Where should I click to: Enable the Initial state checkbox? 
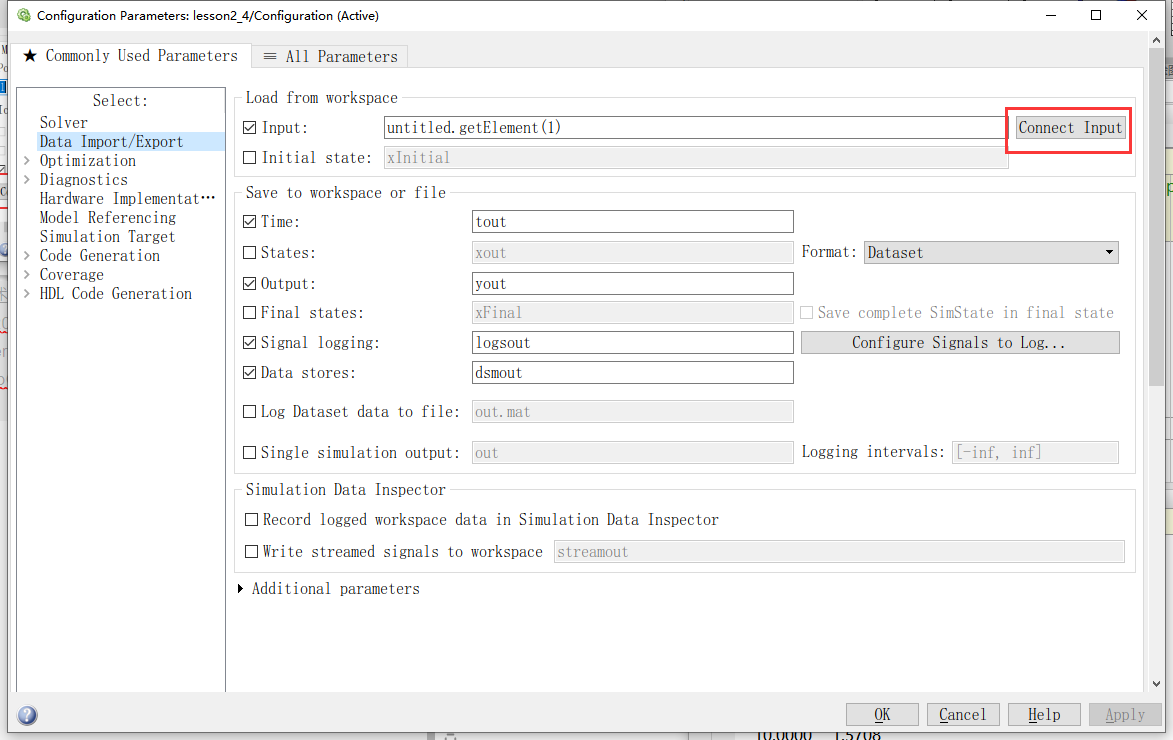click(250, 157)
